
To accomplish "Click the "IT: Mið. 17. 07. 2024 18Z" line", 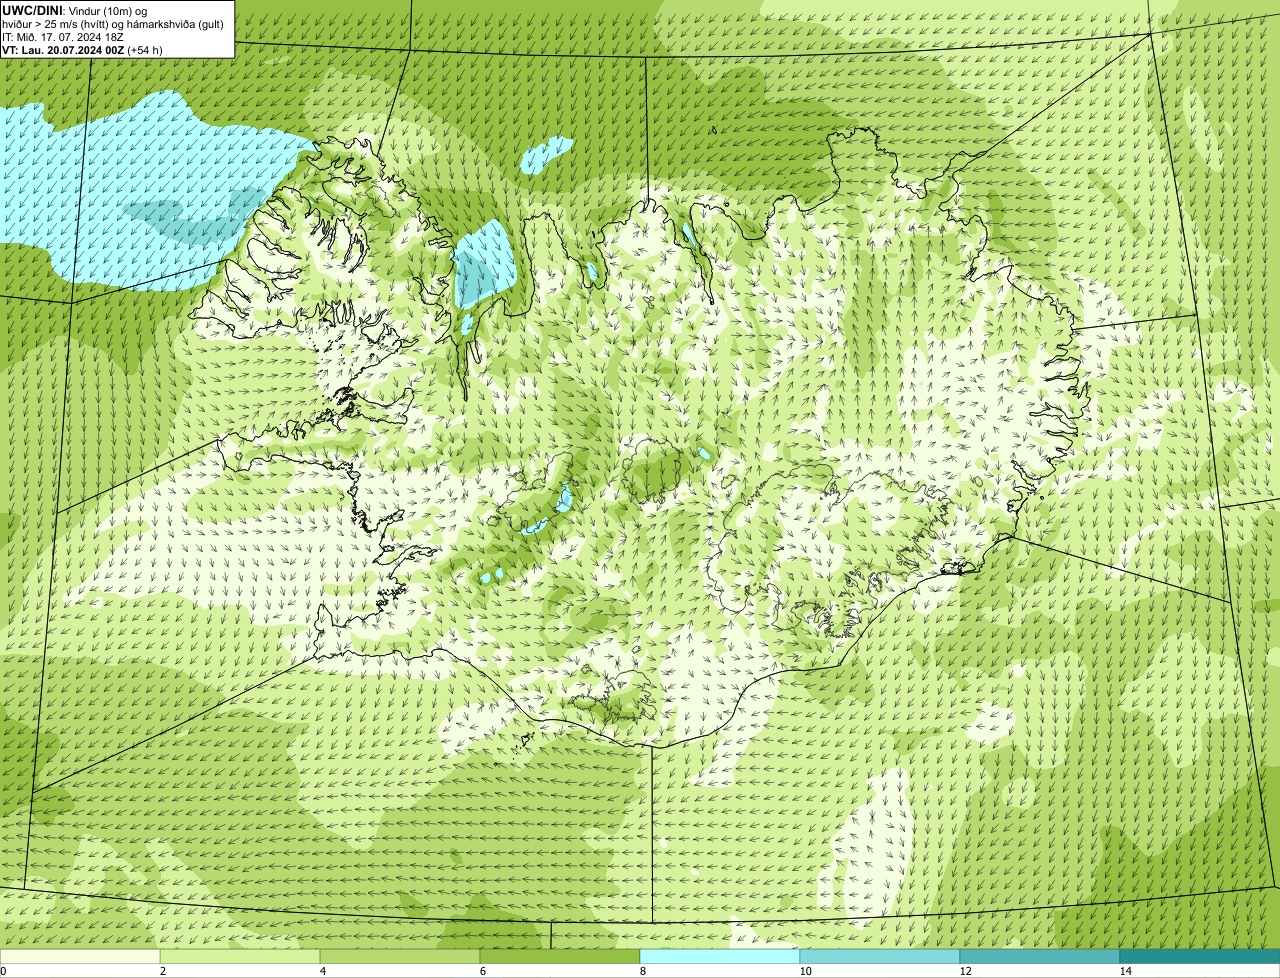I will (x=63, y=36).
